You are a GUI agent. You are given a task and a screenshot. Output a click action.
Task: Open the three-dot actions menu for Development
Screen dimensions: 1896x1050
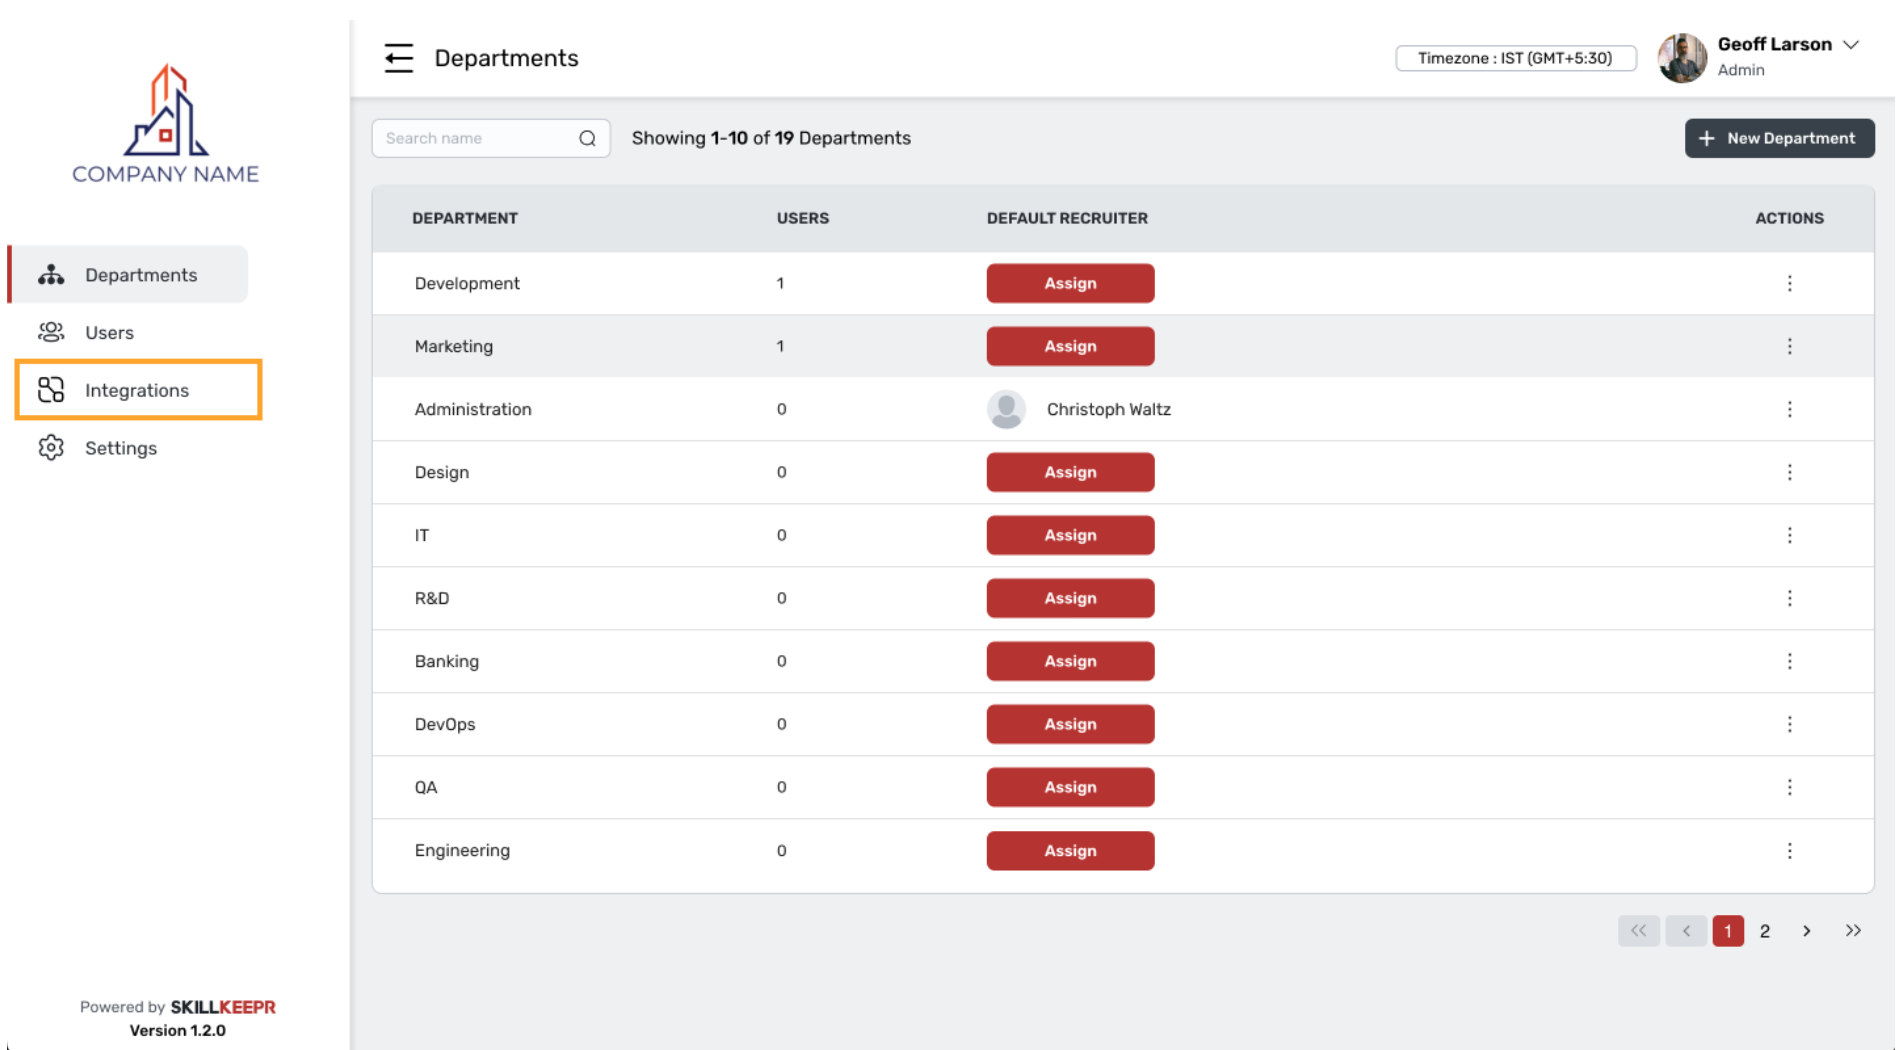click(x=1789, y=283)
